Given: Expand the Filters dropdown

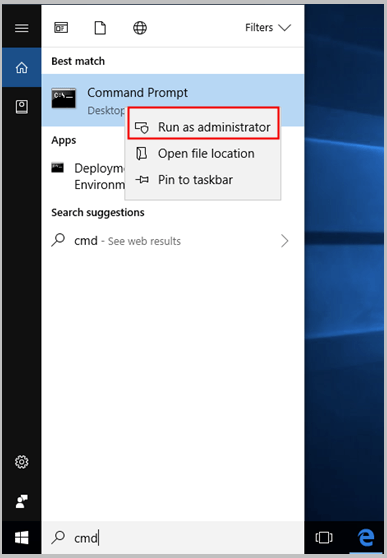Looking at the screenshot, I should 268,27.
